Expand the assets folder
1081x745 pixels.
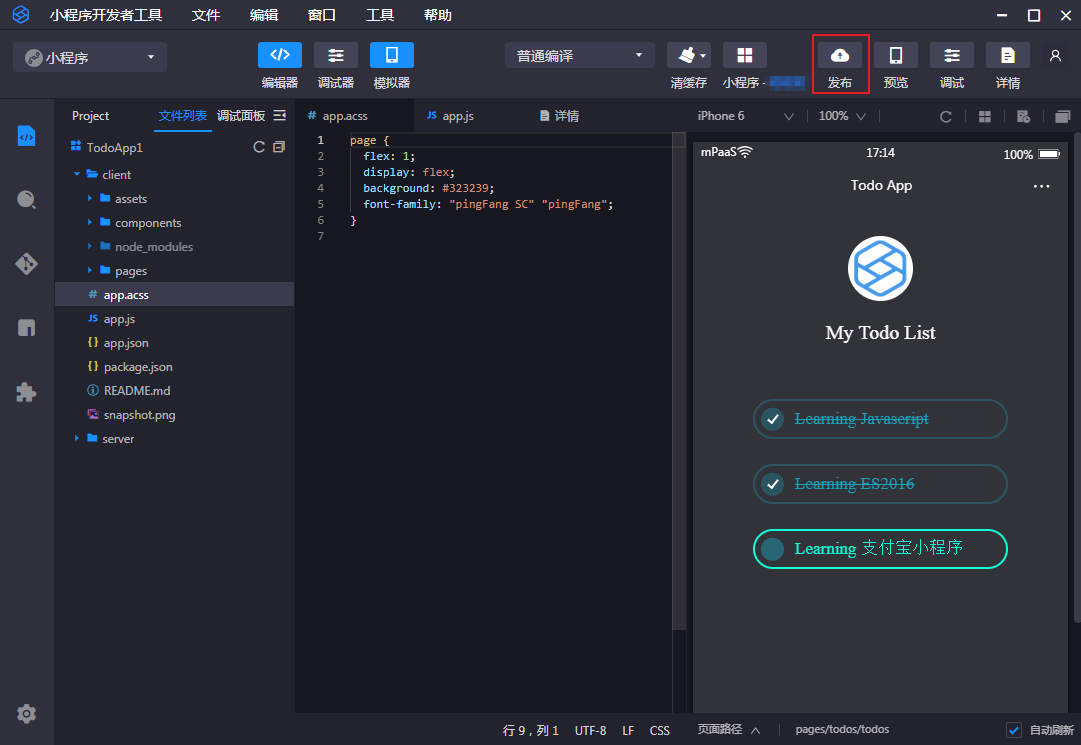pos(90,198)
